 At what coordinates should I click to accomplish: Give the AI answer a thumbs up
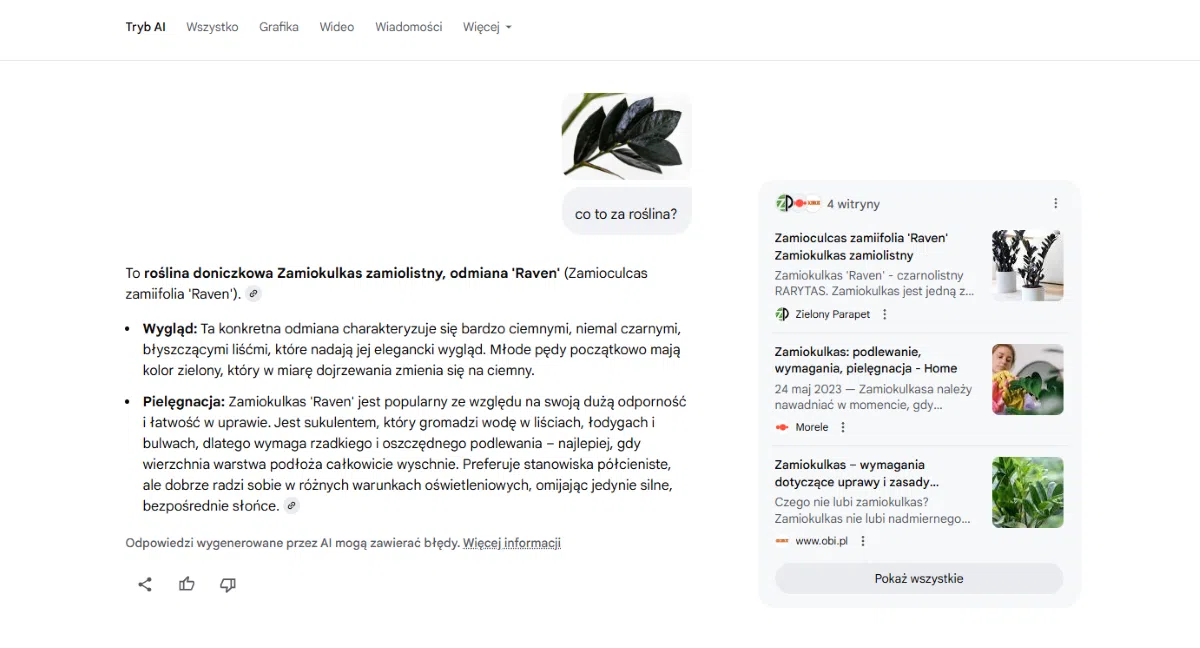[186, 584]
